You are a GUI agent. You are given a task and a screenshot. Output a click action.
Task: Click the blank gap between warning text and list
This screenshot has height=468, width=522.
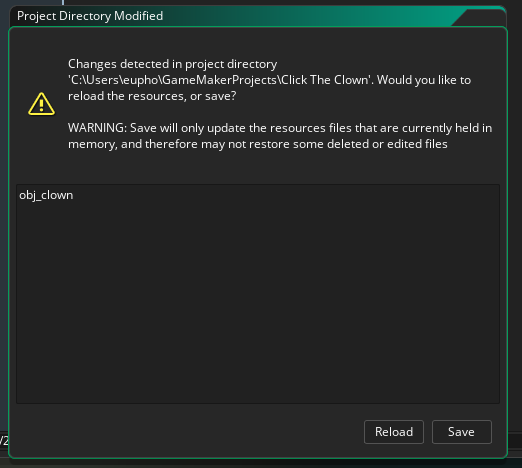(x=258, y=168)
